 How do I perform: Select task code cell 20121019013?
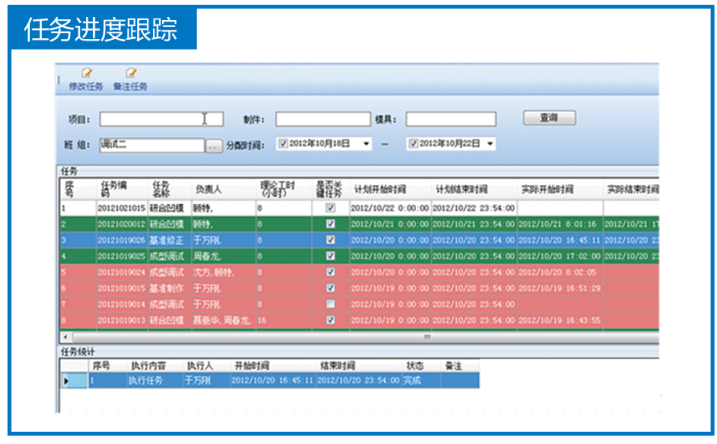coord(122,320)
